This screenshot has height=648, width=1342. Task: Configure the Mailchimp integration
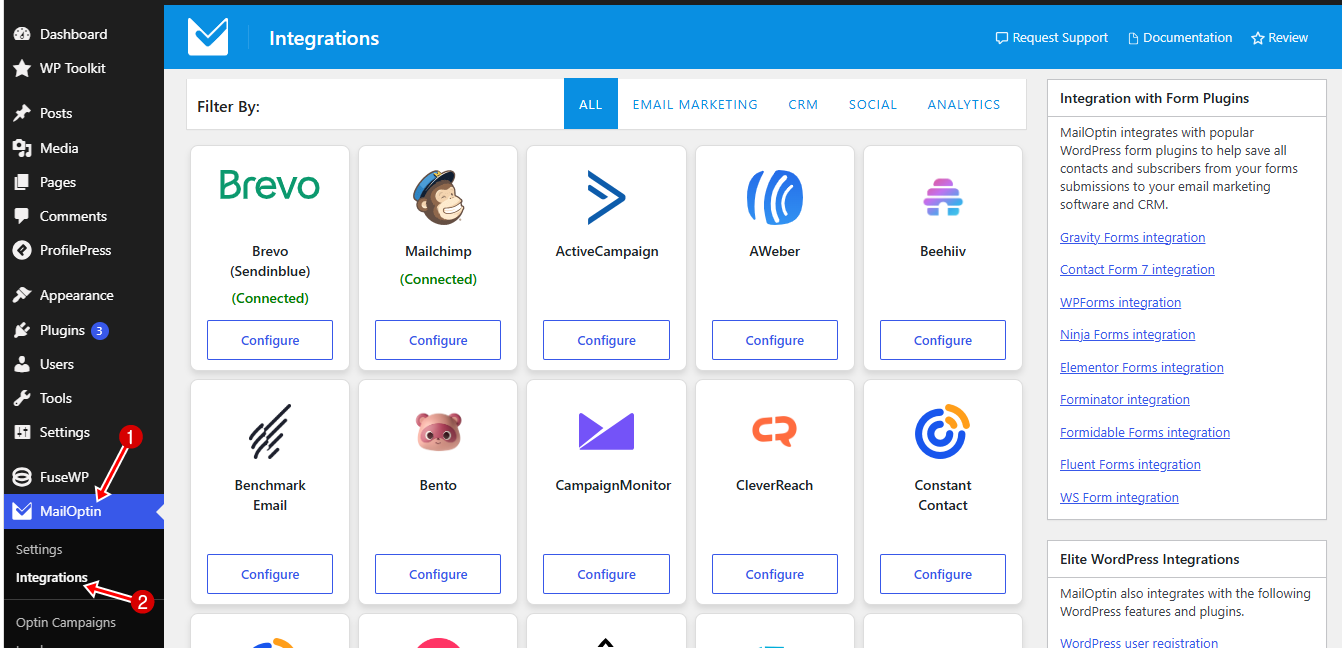pyautogui.click(x=438, y=340)
